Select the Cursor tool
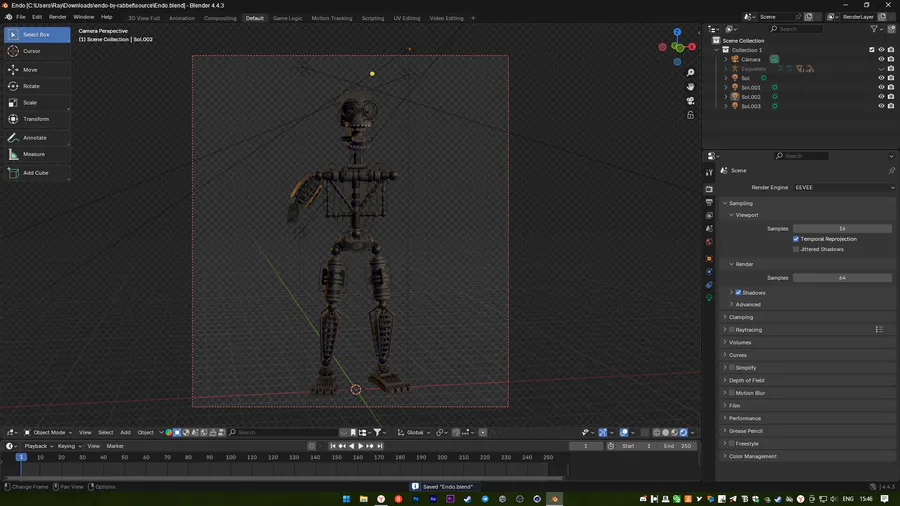The width and height of the screenshot is (900, 506). [x=37, y=51]
